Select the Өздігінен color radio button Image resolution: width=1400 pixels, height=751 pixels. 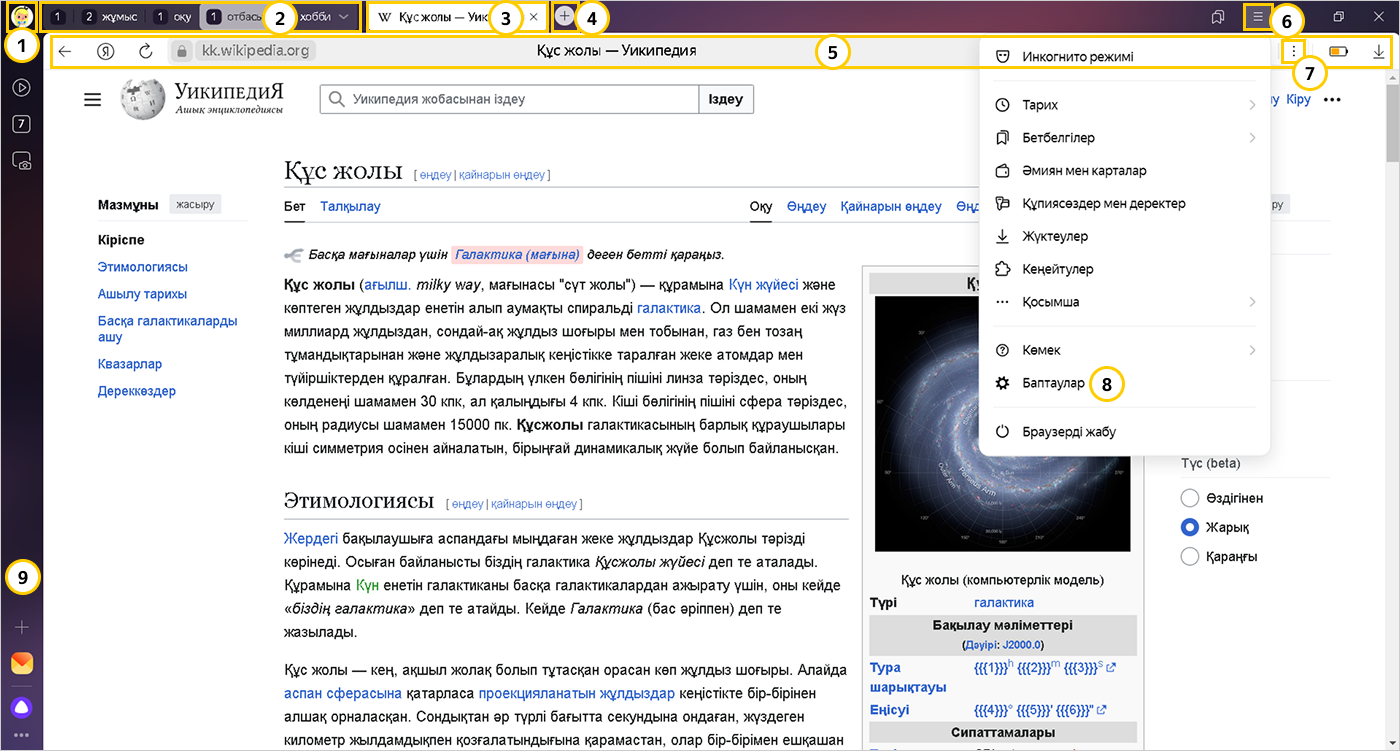1190,498
